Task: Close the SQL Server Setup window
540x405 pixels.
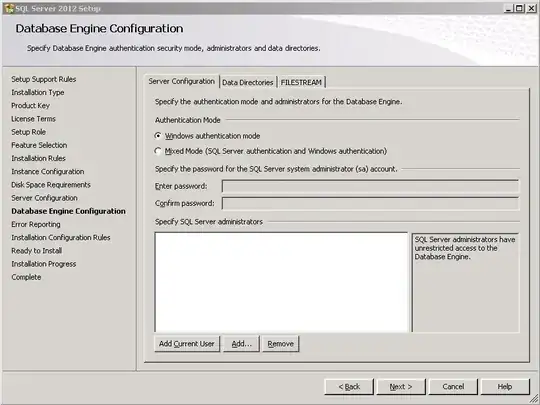Action: (531, 8)
